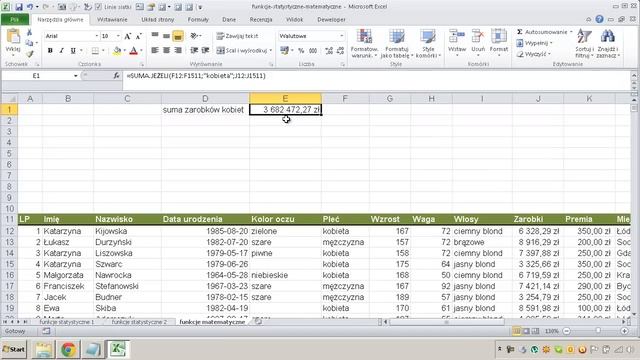This screenshot has height=360, width=640.
Task: Toggle Underline formatting
Action: (x=73, y=51)
